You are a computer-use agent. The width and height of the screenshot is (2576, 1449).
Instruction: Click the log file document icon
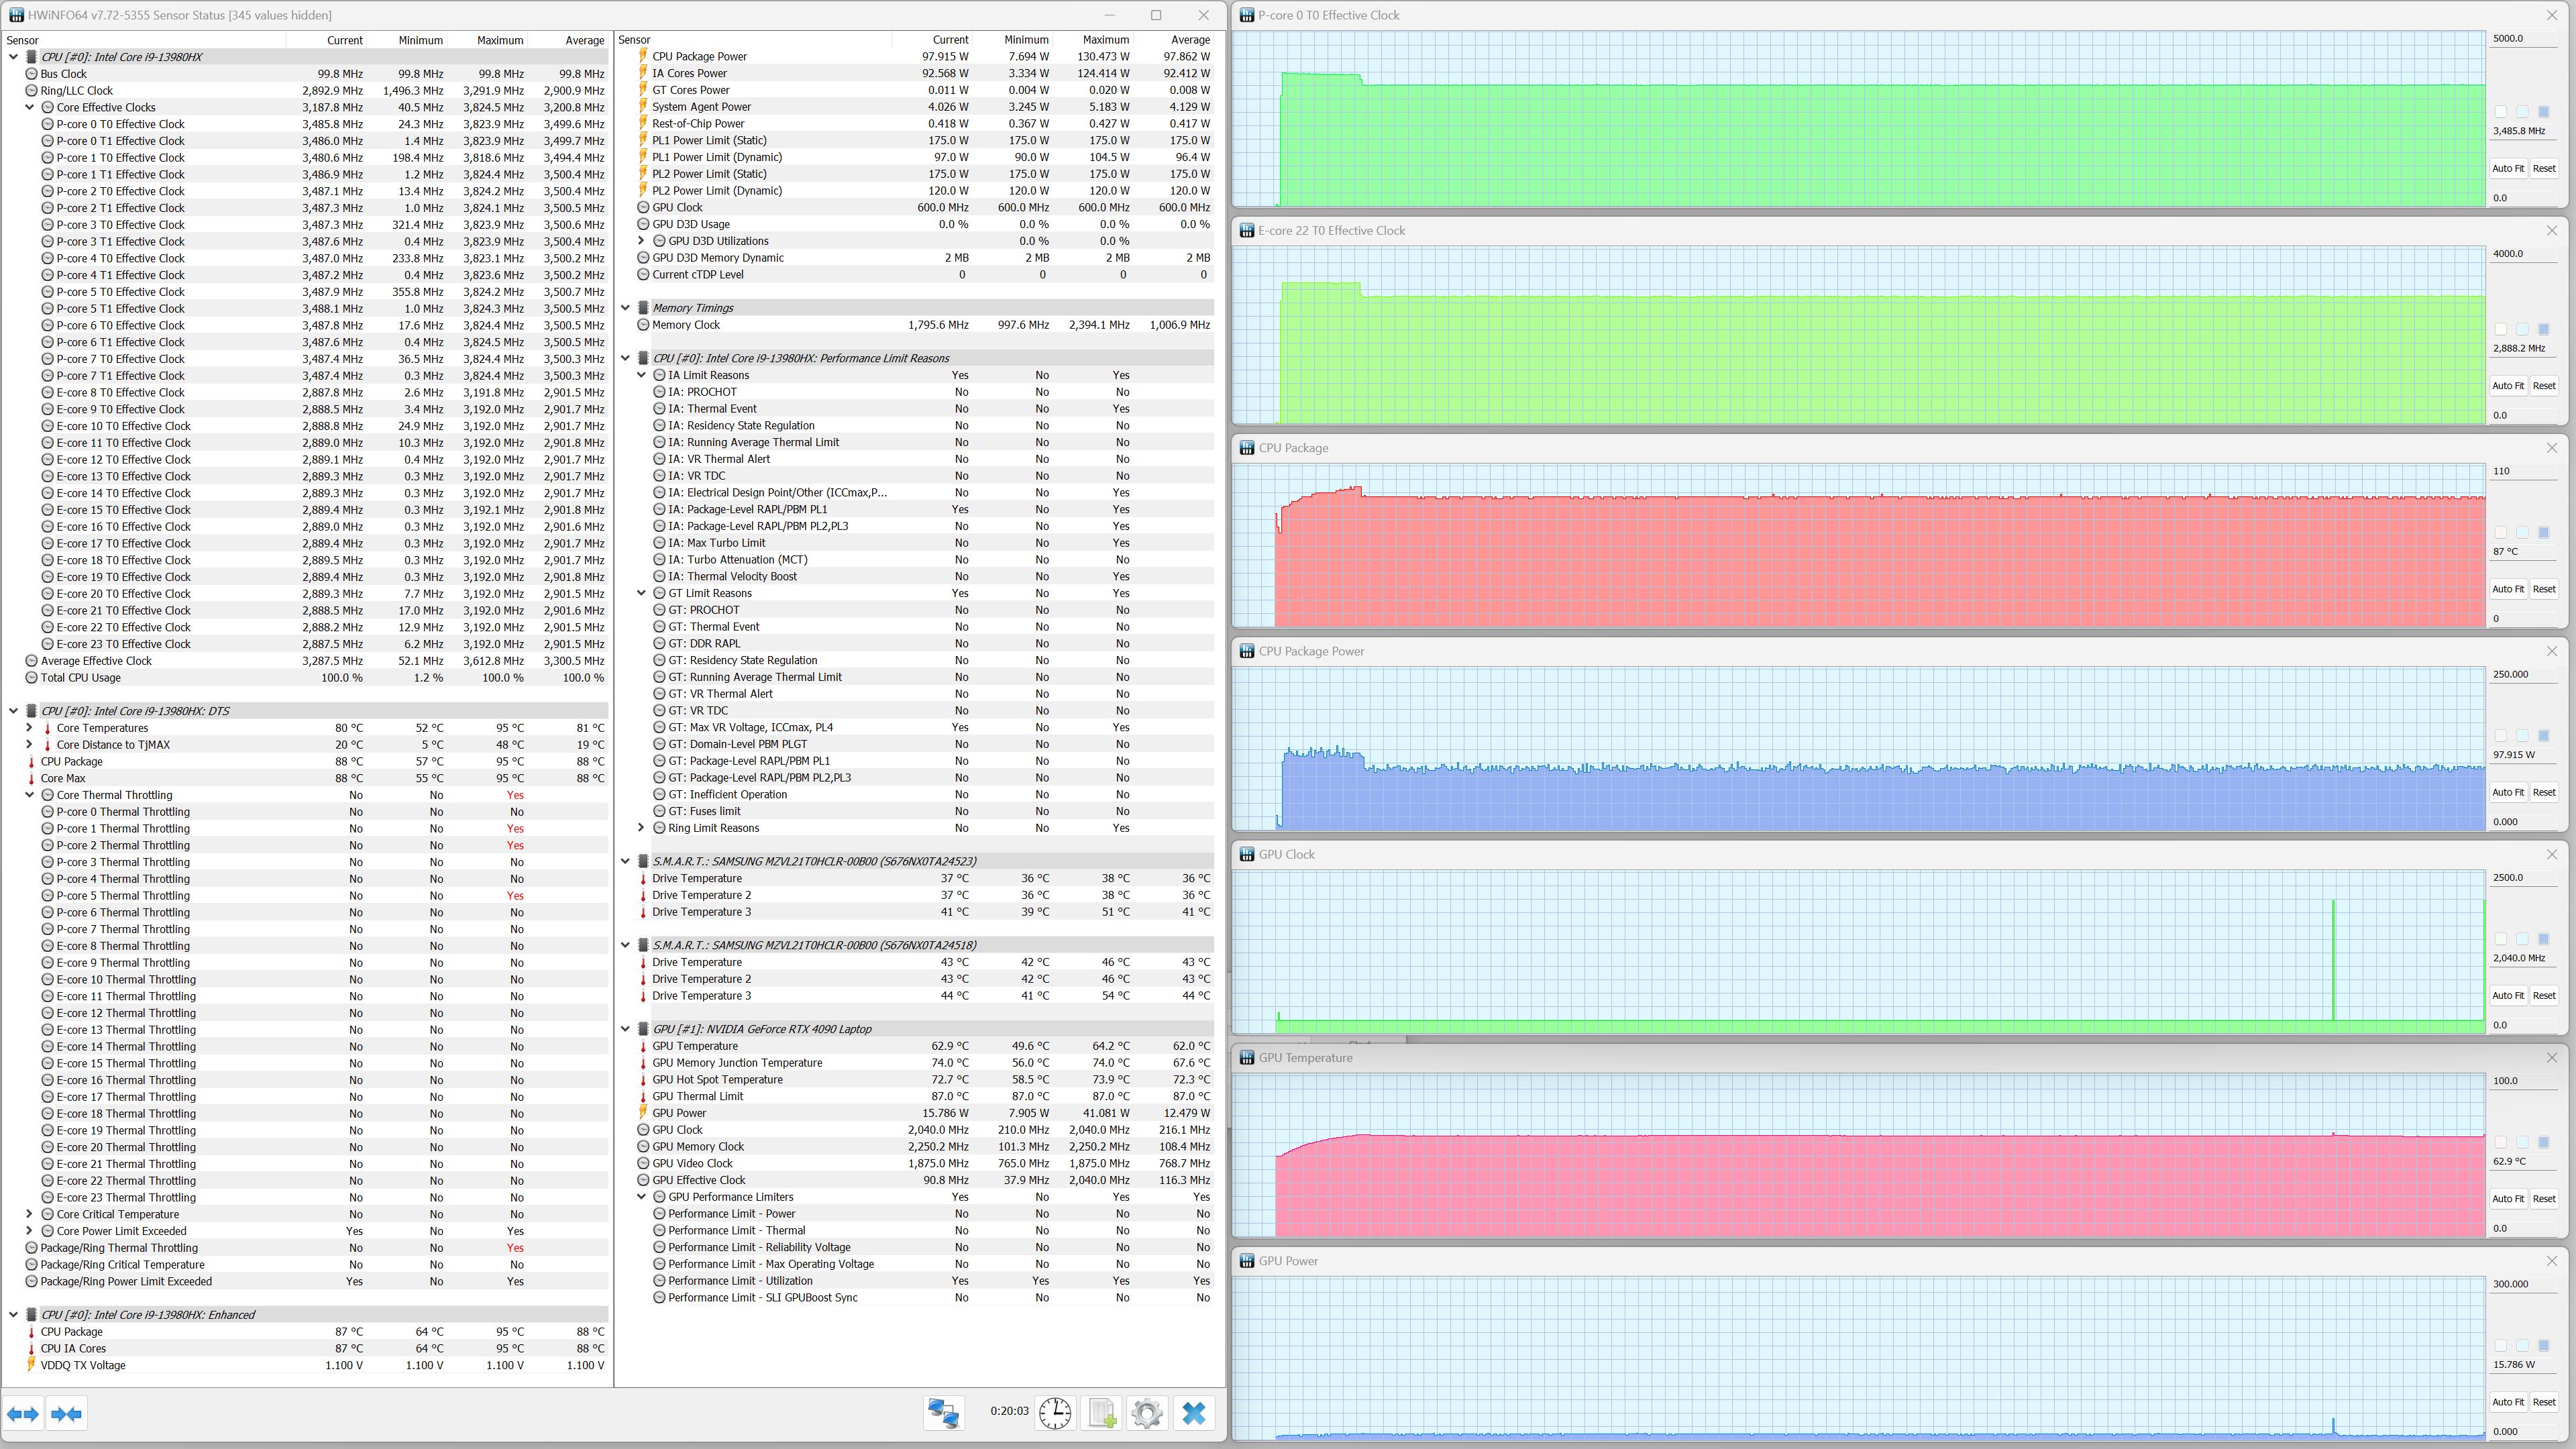1101,1412
